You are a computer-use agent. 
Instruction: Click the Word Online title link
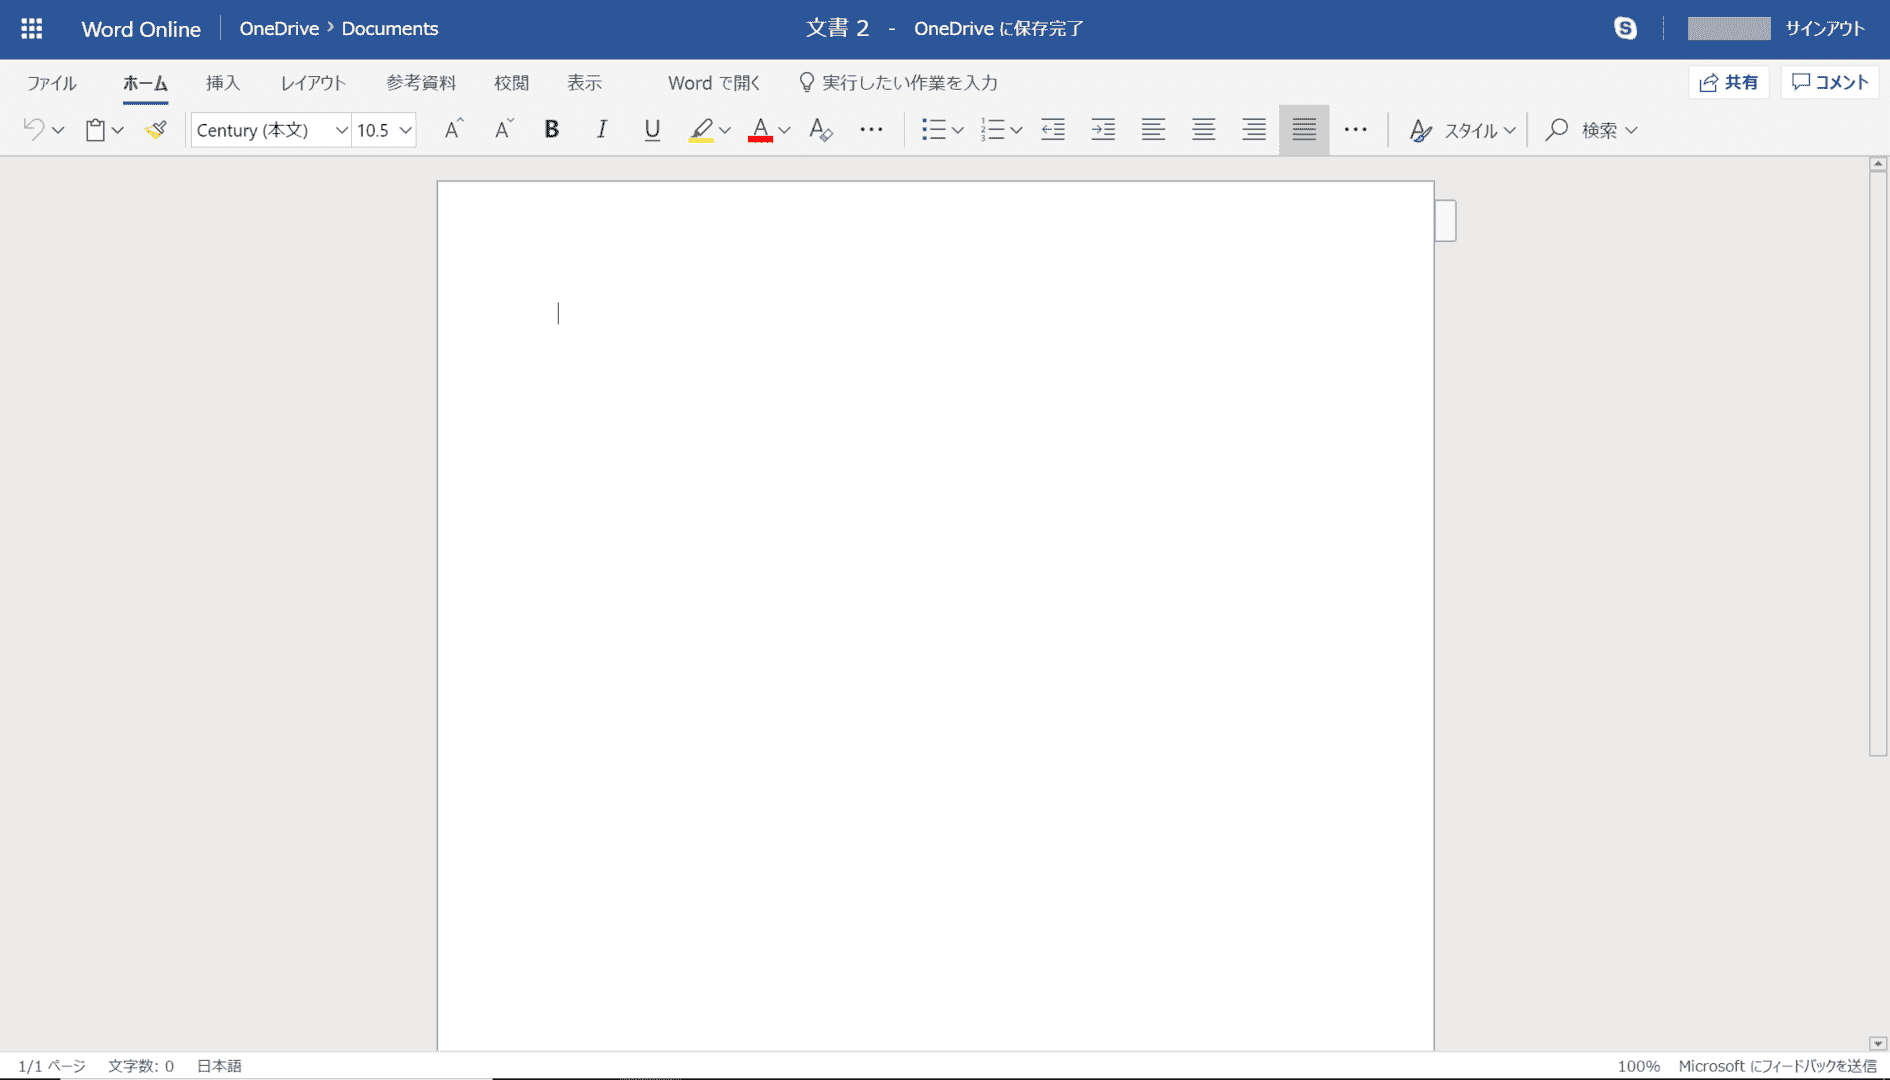141,29
